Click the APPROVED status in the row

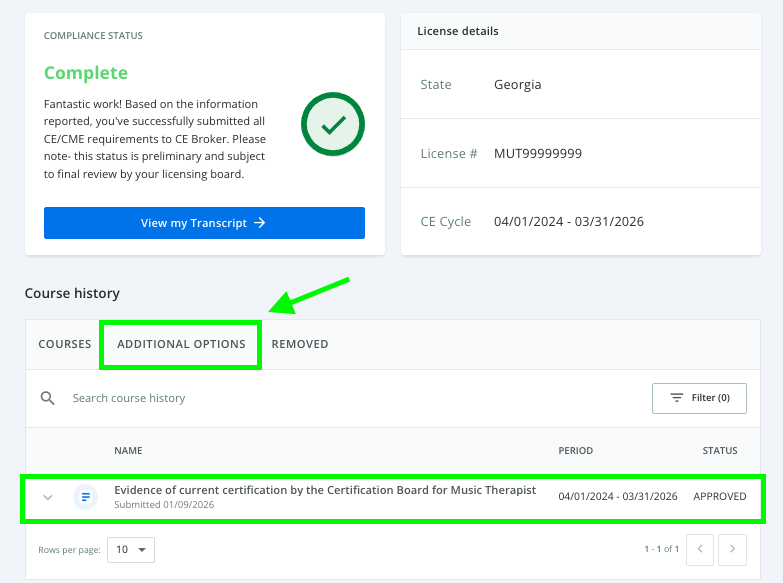tap(719, 497)
